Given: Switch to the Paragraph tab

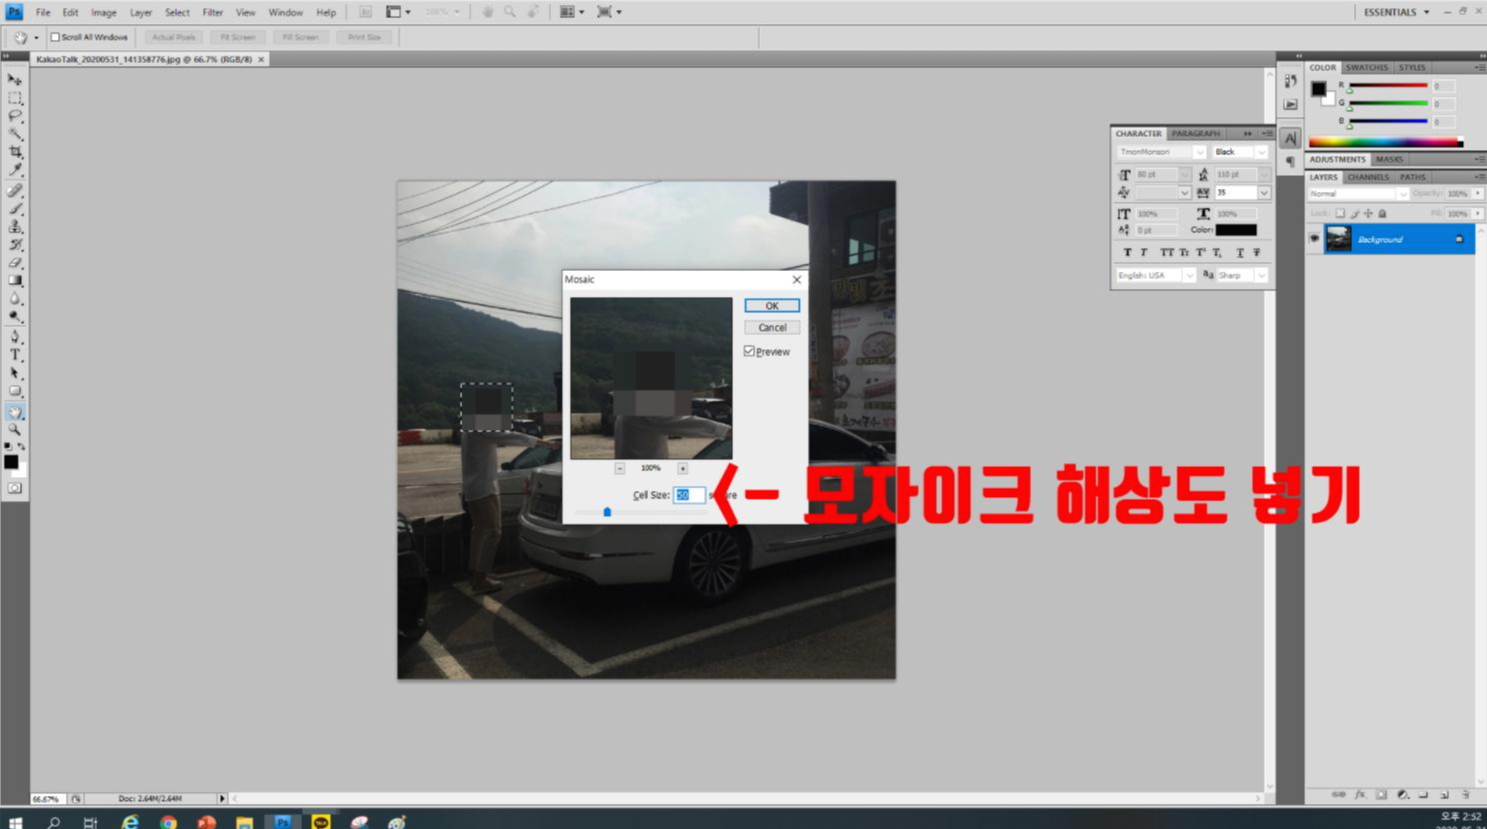Looking at the screenshot, I should [x=1195, y=133].
